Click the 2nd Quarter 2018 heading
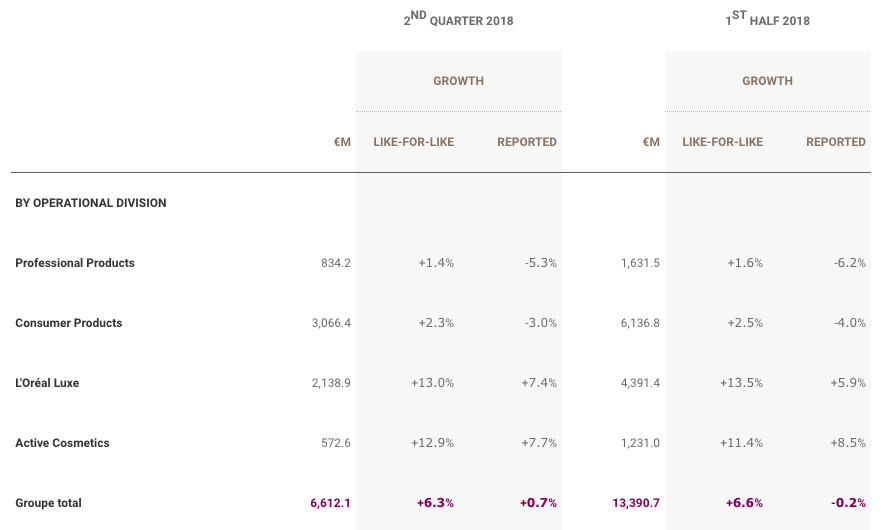888x530 pixels. 458,19
